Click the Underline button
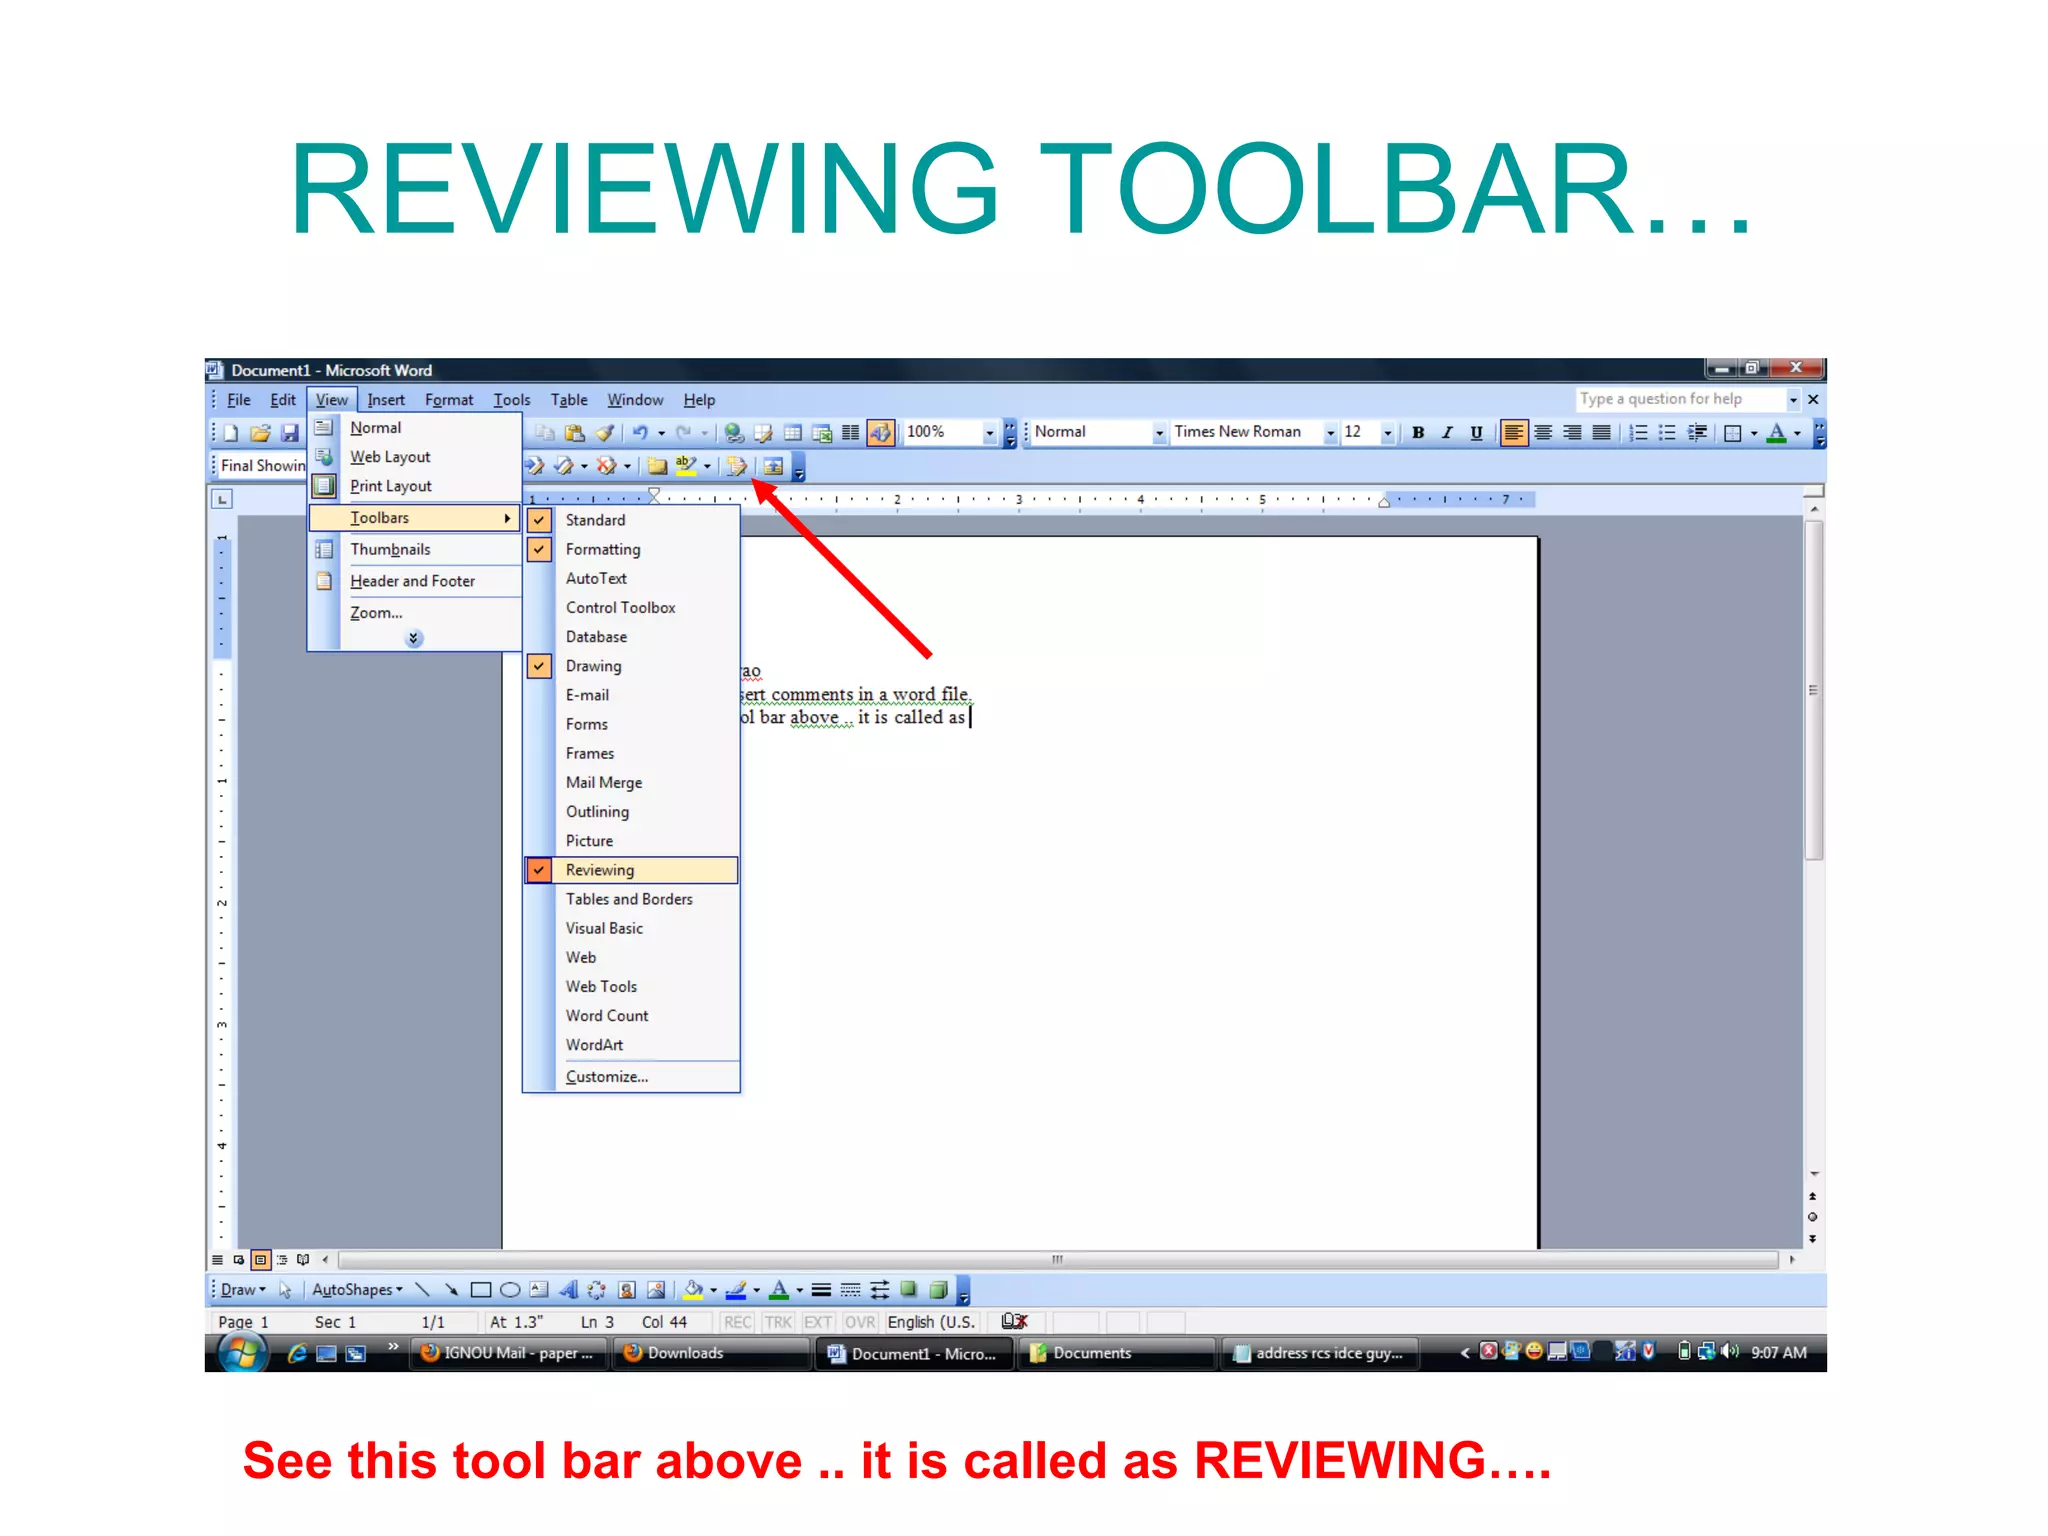Image resolution: width=2048 pixels, height=1536 pixels. (1476, 433)
